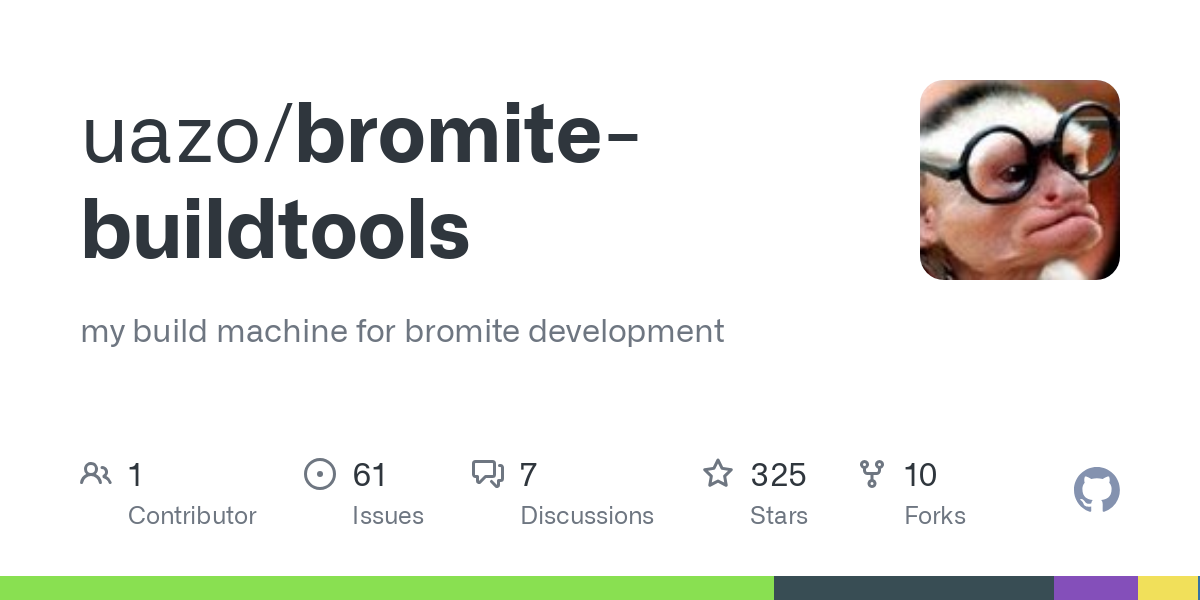Click the stars icon

[x=717, y=474]
